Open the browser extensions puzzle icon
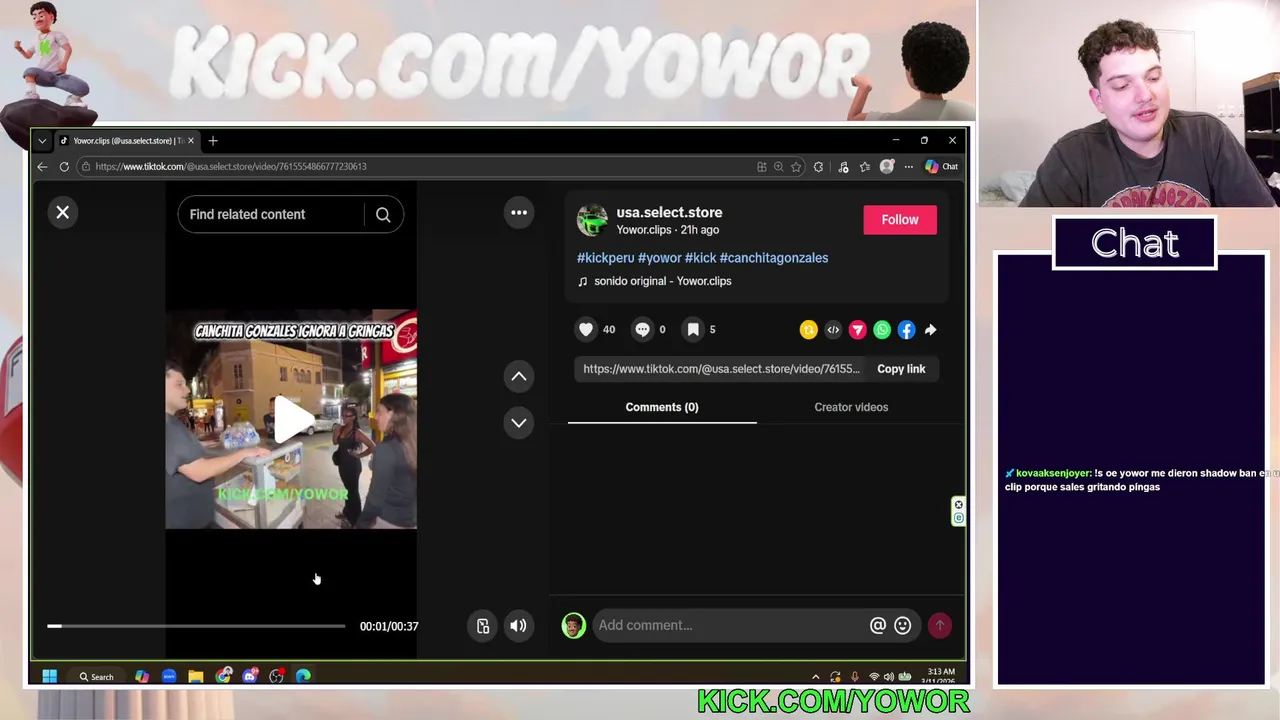This screenshot has width=1280, height=720. 818,167
